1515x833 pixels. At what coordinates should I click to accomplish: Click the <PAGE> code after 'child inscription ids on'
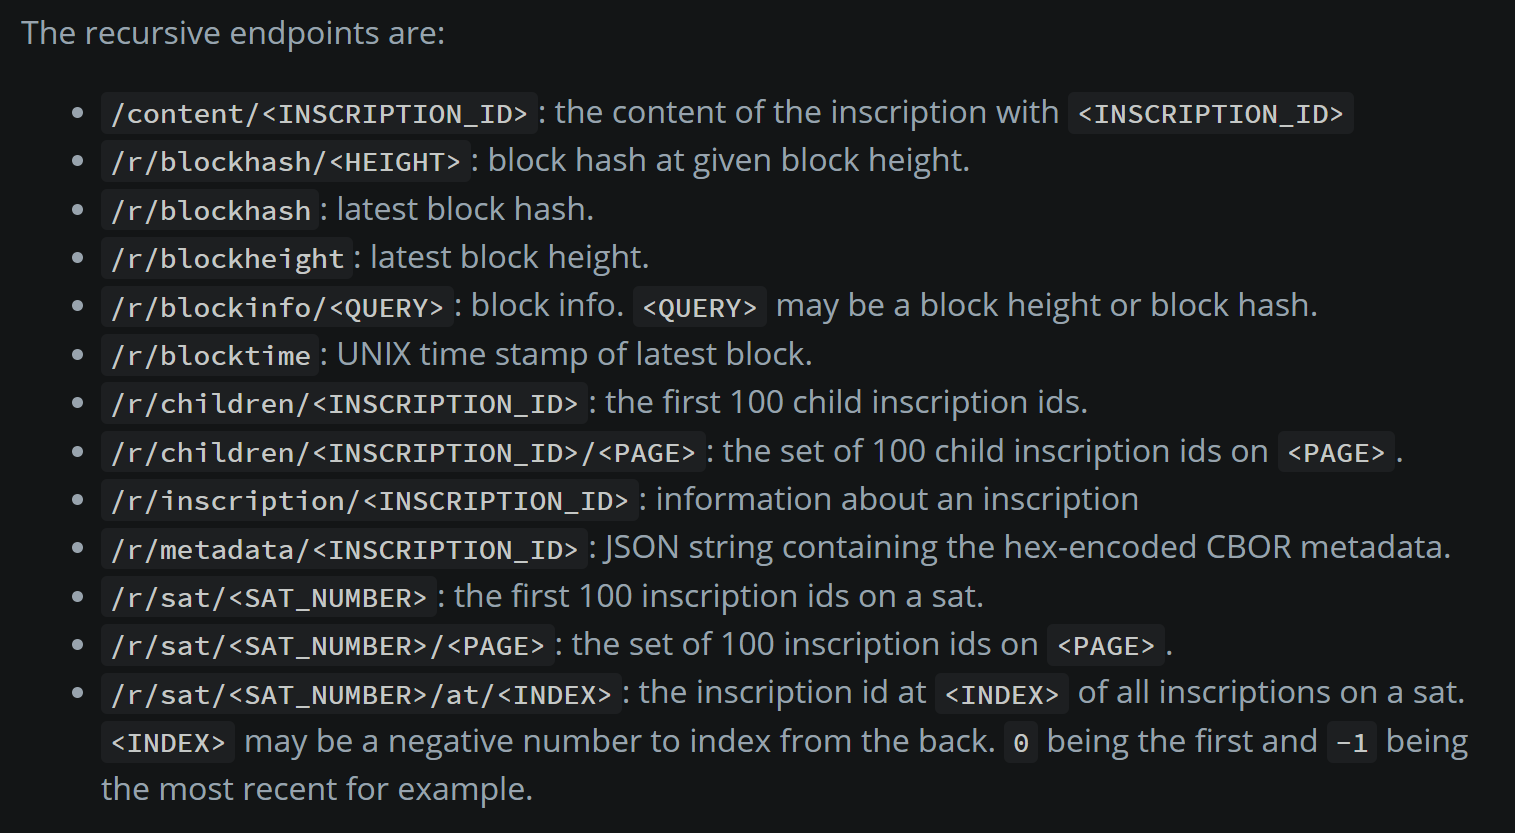point(1336,453)
